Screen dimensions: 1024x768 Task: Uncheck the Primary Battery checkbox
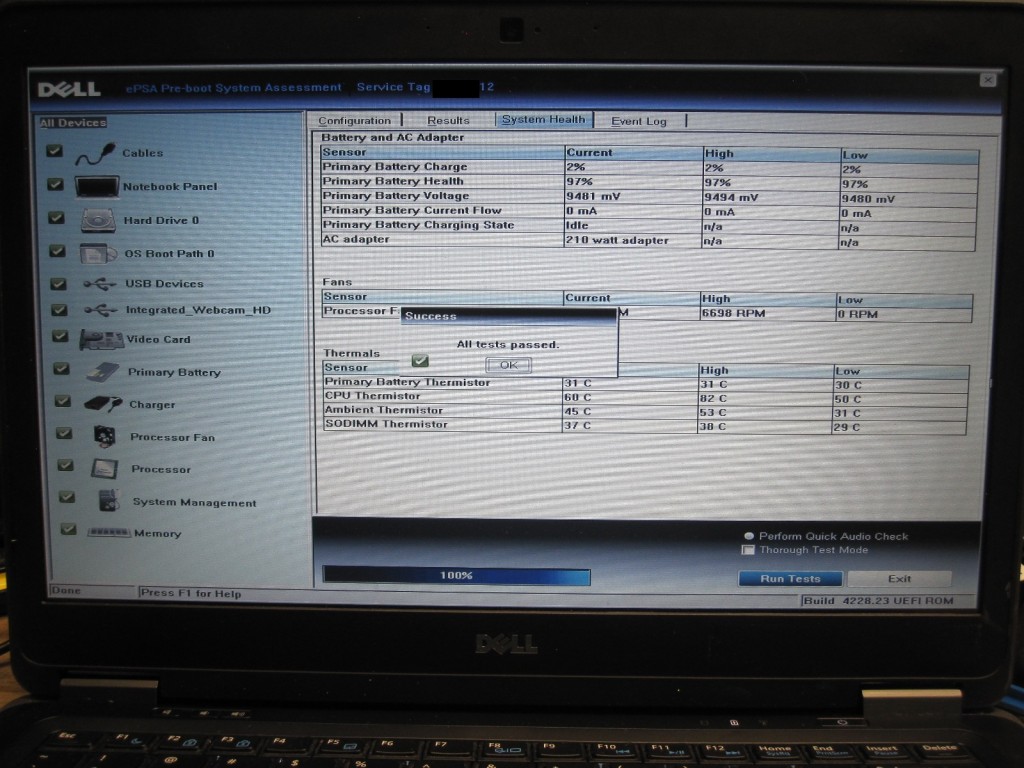pyautogui.click(x=61, y=368)
